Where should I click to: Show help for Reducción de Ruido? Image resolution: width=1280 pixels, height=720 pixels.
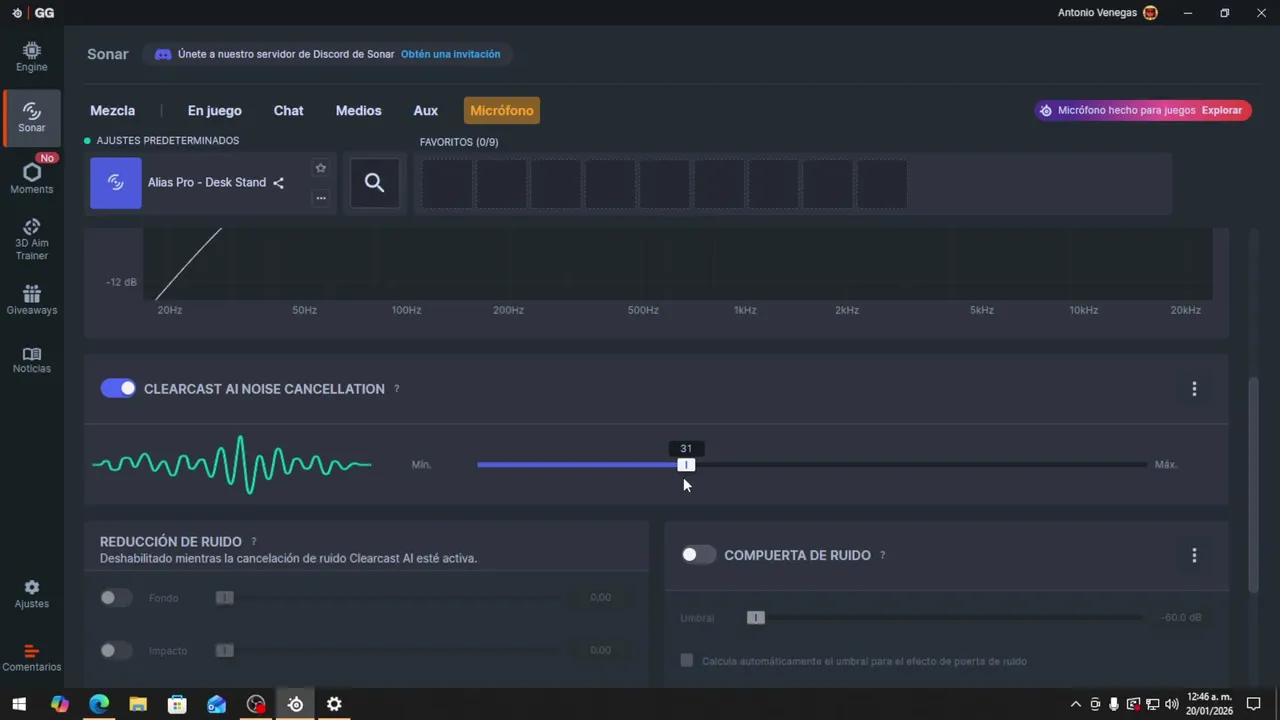pyautogui.click(x=253, y=542)
